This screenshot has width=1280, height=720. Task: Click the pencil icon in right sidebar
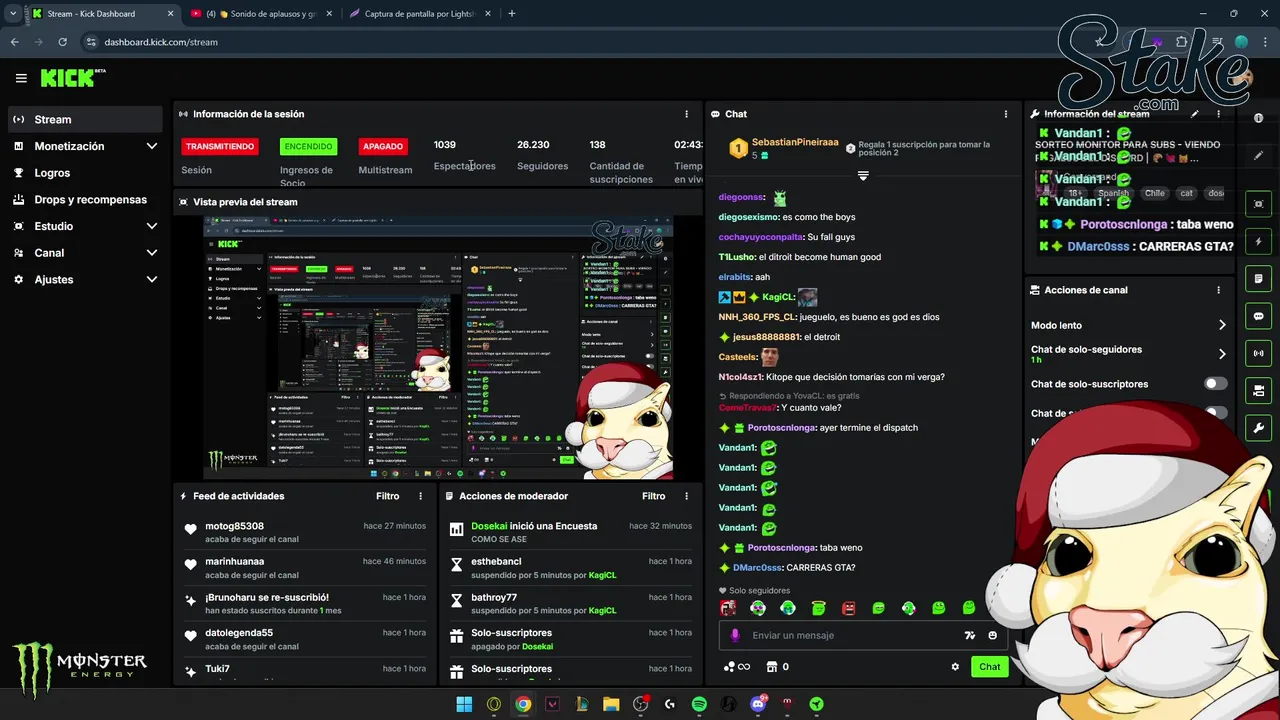tap(1259, 156)
